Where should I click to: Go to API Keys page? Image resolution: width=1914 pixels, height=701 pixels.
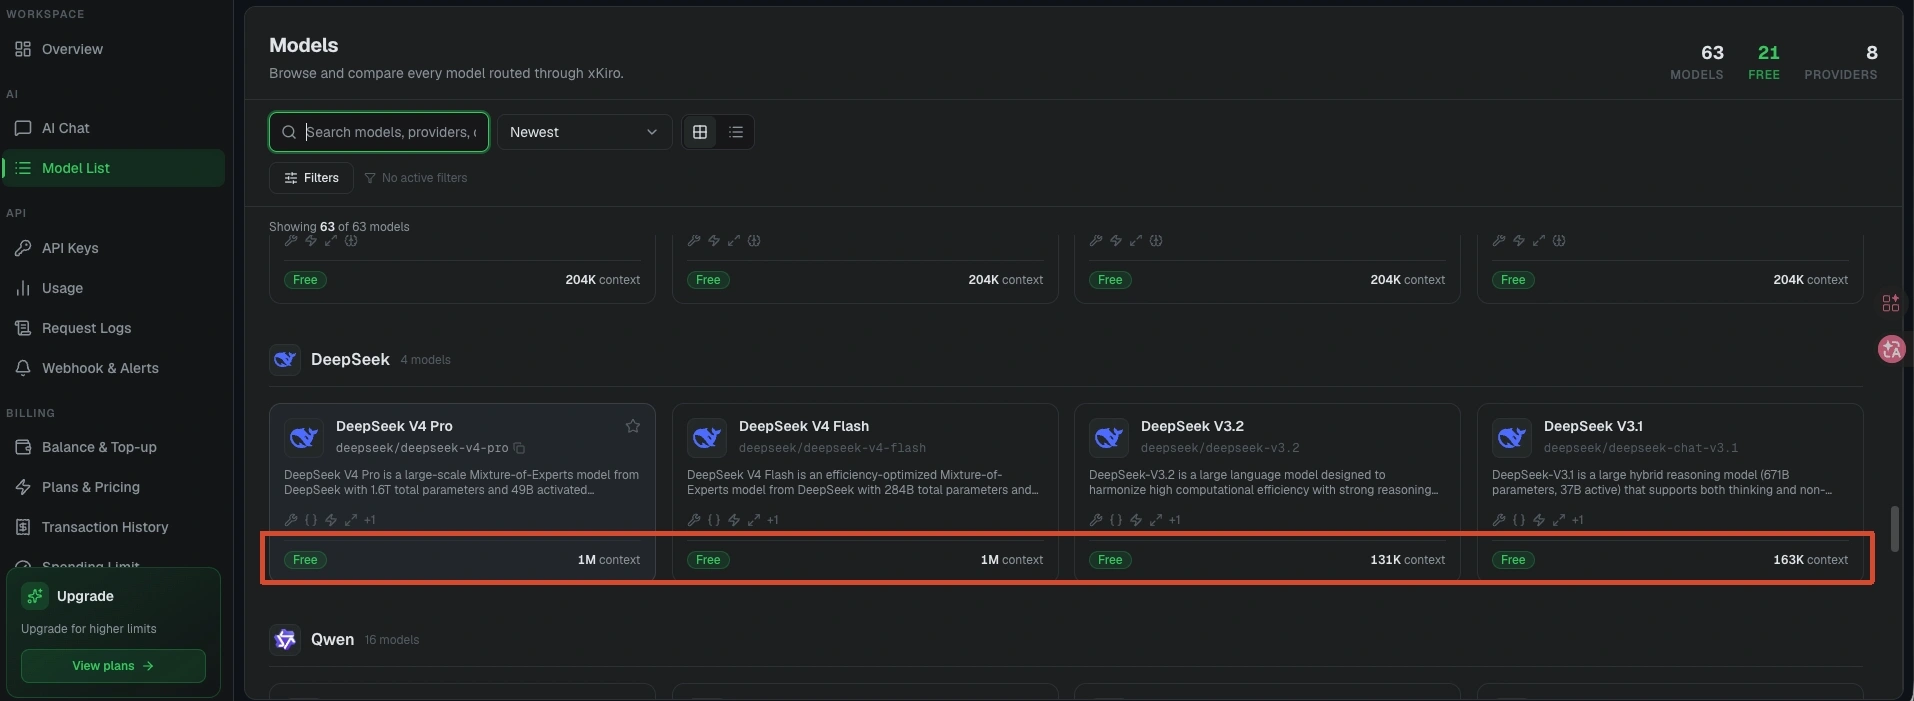113,248
